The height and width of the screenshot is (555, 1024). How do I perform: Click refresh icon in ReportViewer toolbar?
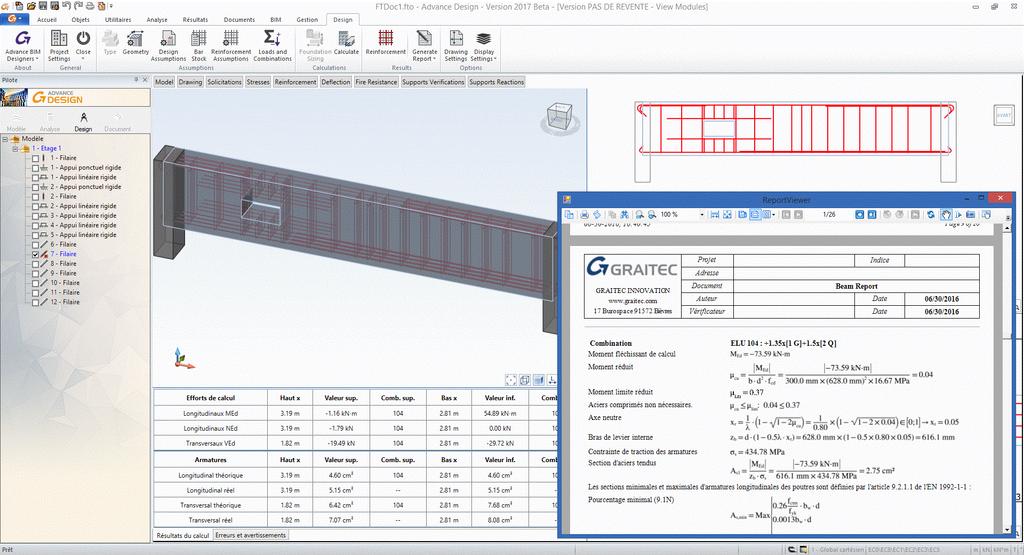pyautogui.click(x=931, y=214)
